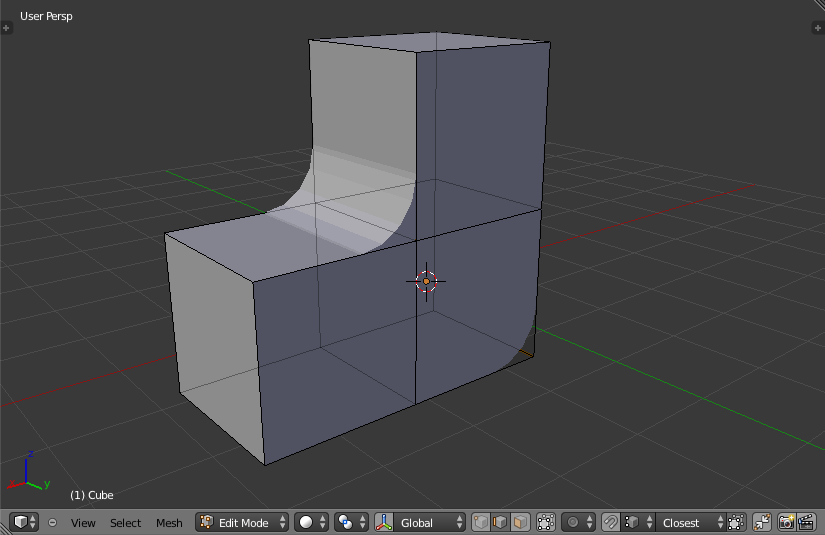This screenshot has width=825, height=535.
Task: Toggle limit selection to visible
Action: [546, 522]
